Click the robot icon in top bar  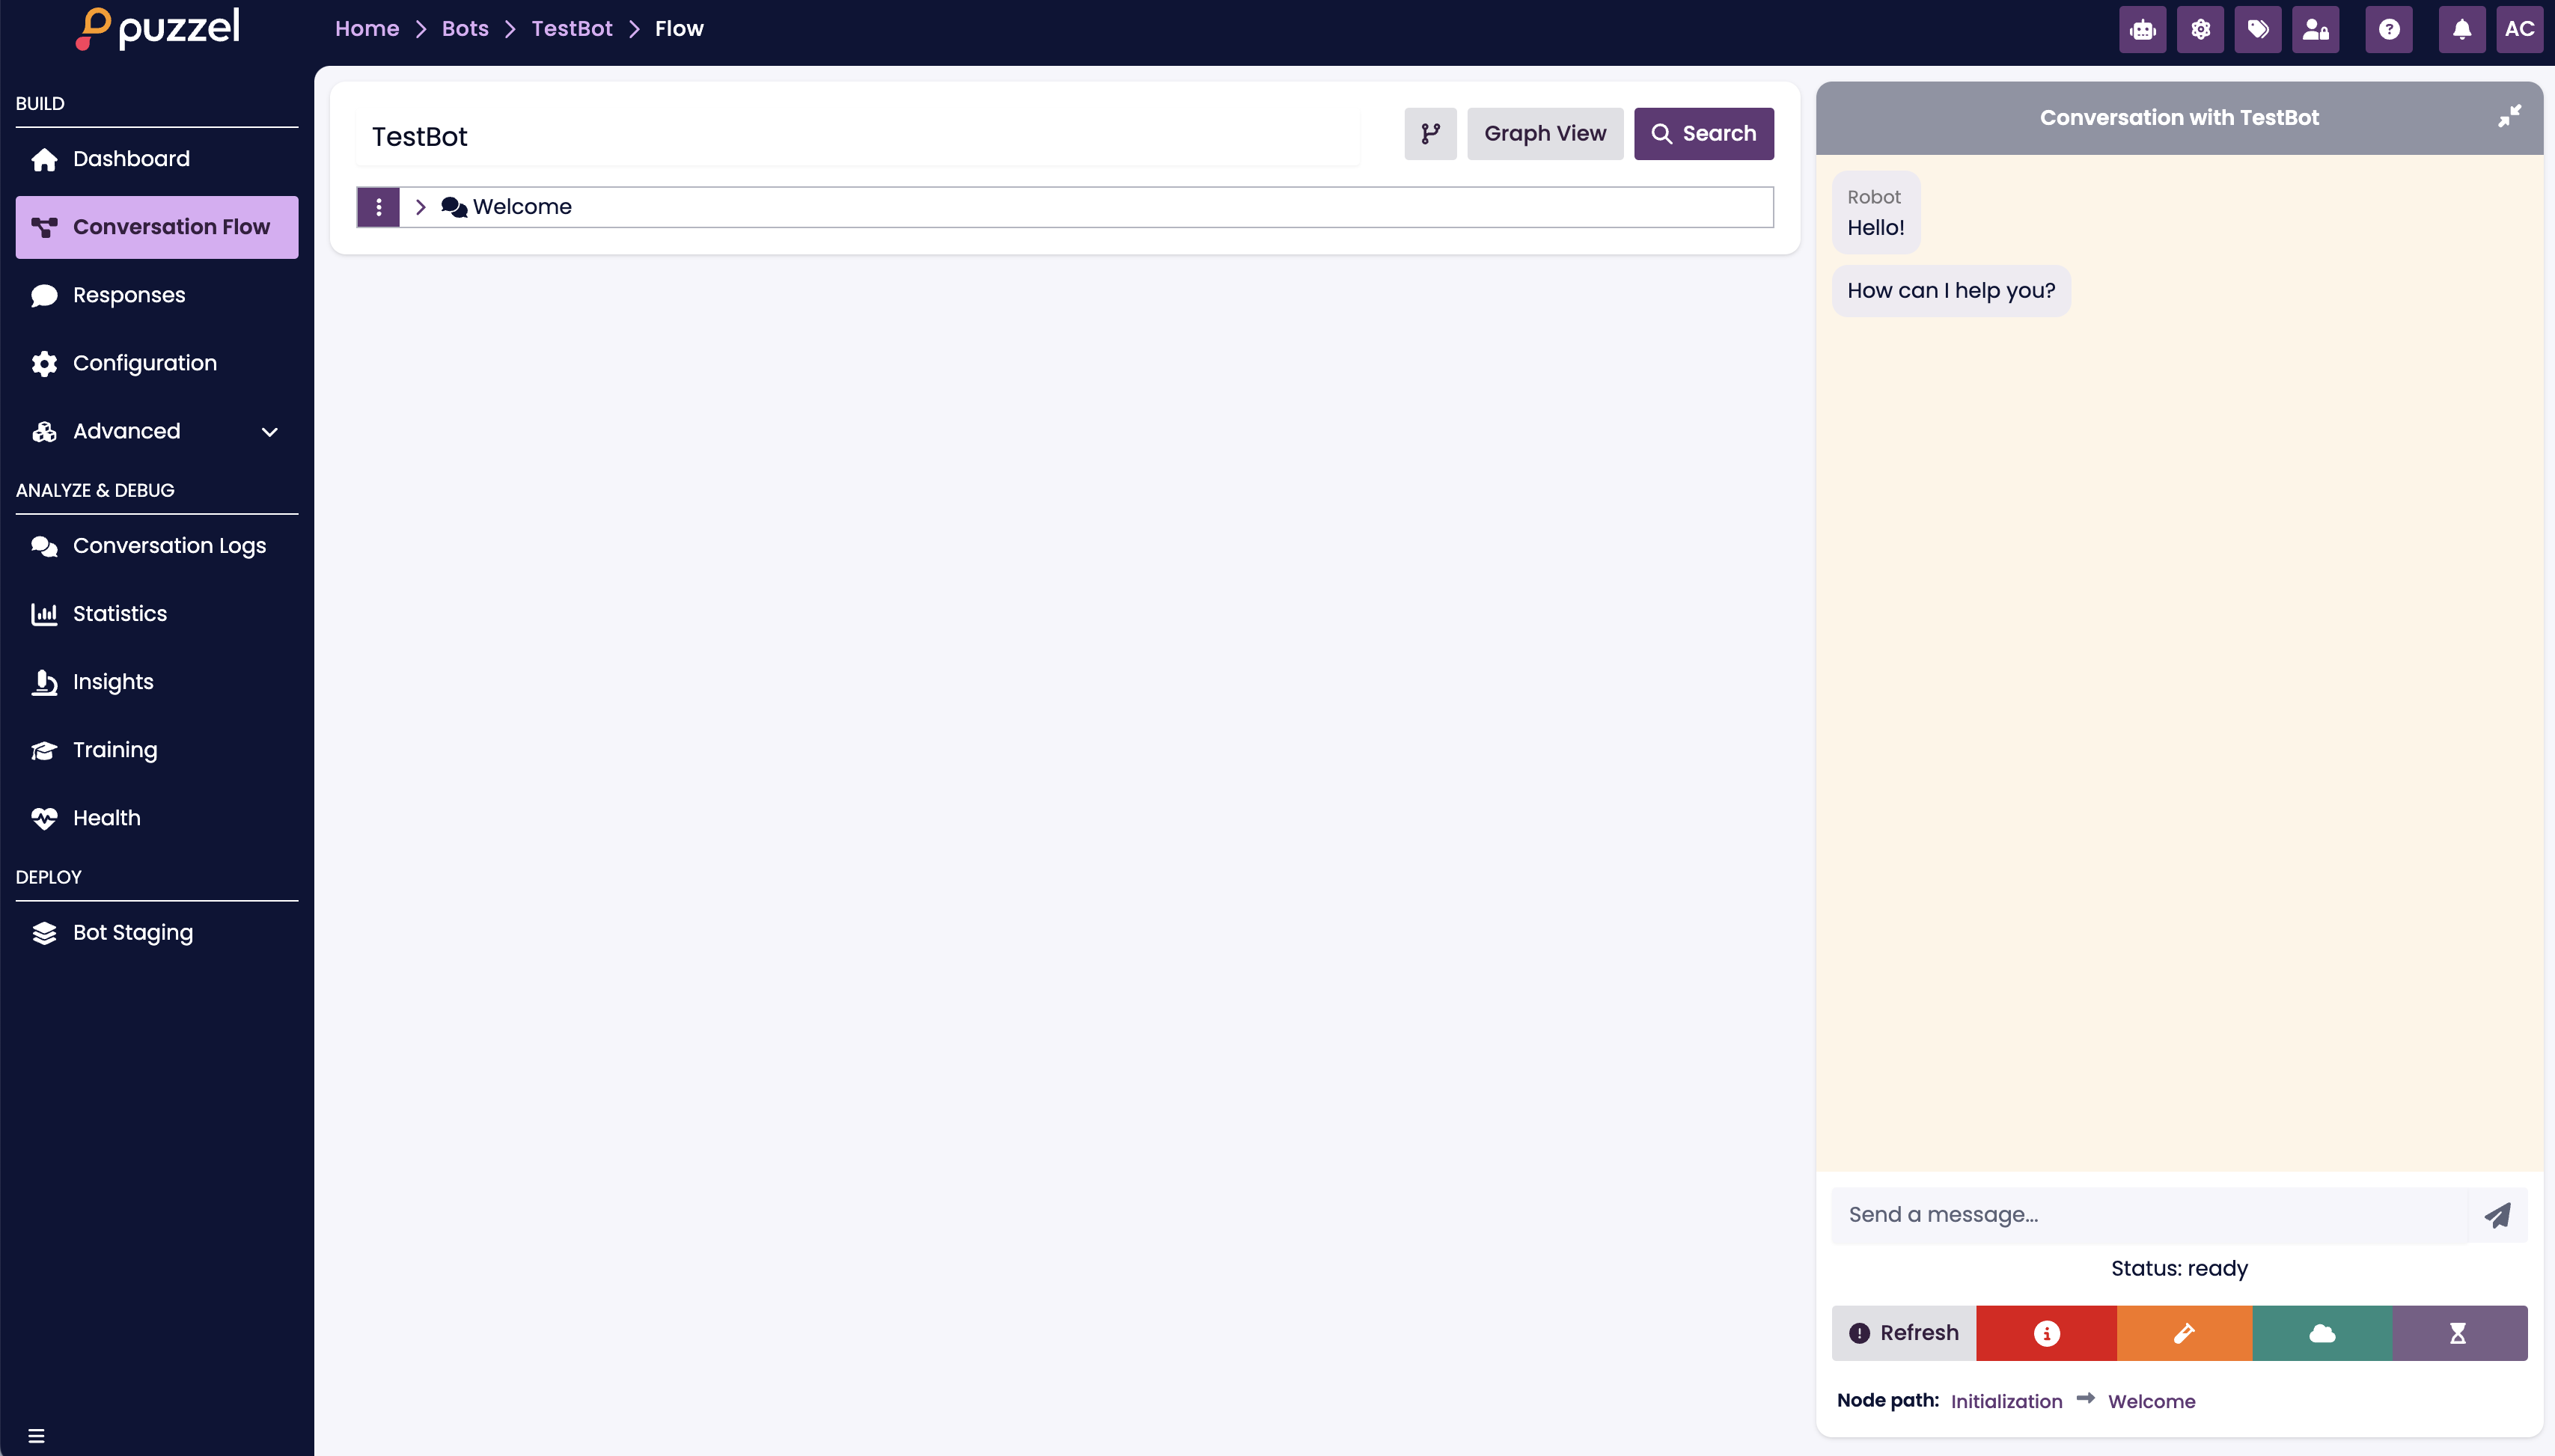2142,29
